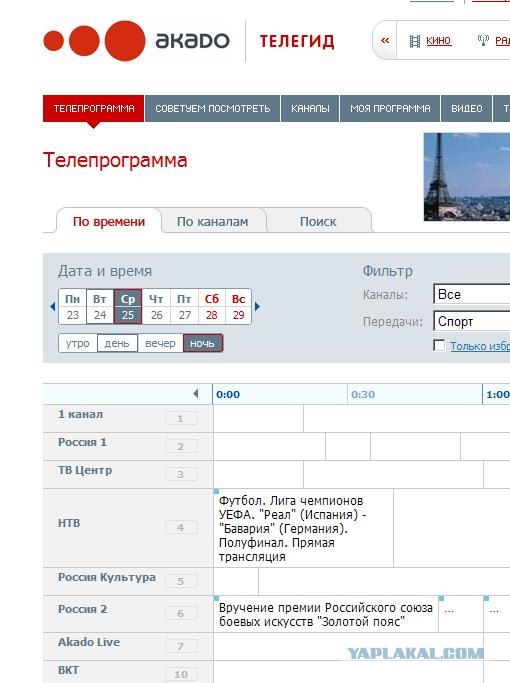Click channel number badge 3 for ТВ Центр
This screenshot has height=683, width=510.
tap(181, 474)
